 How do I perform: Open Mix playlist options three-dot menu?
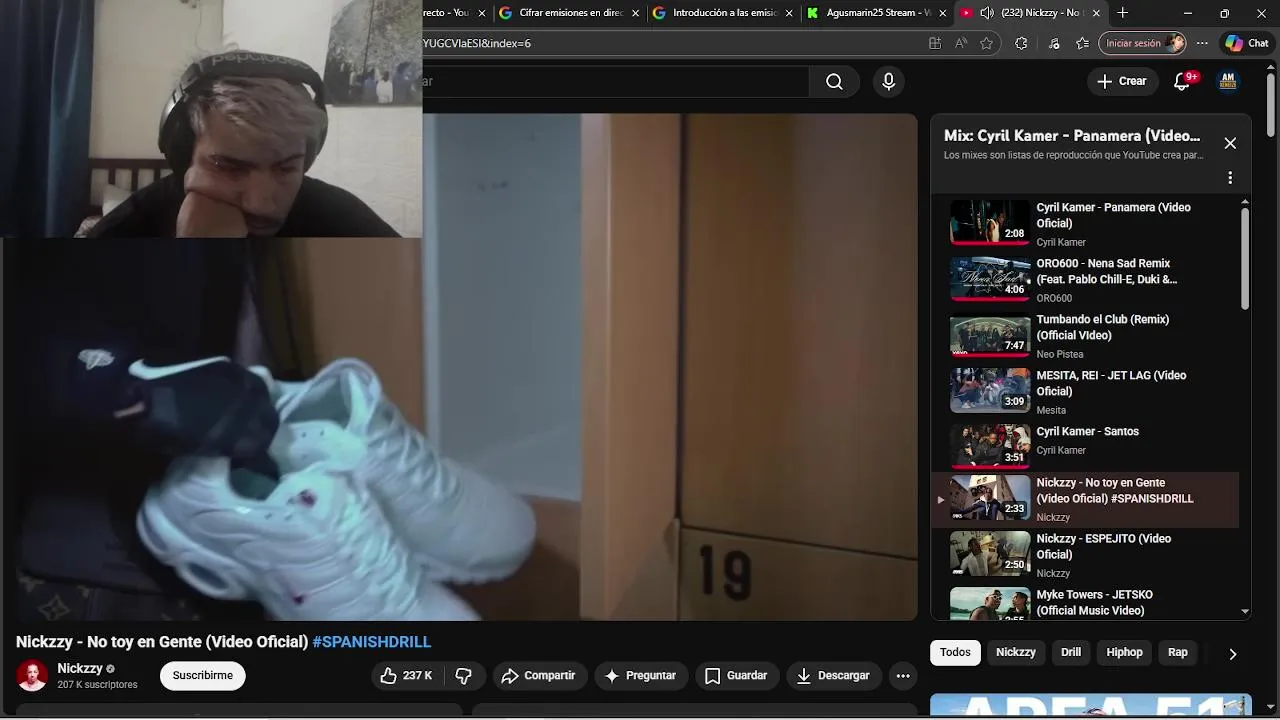1230,178
